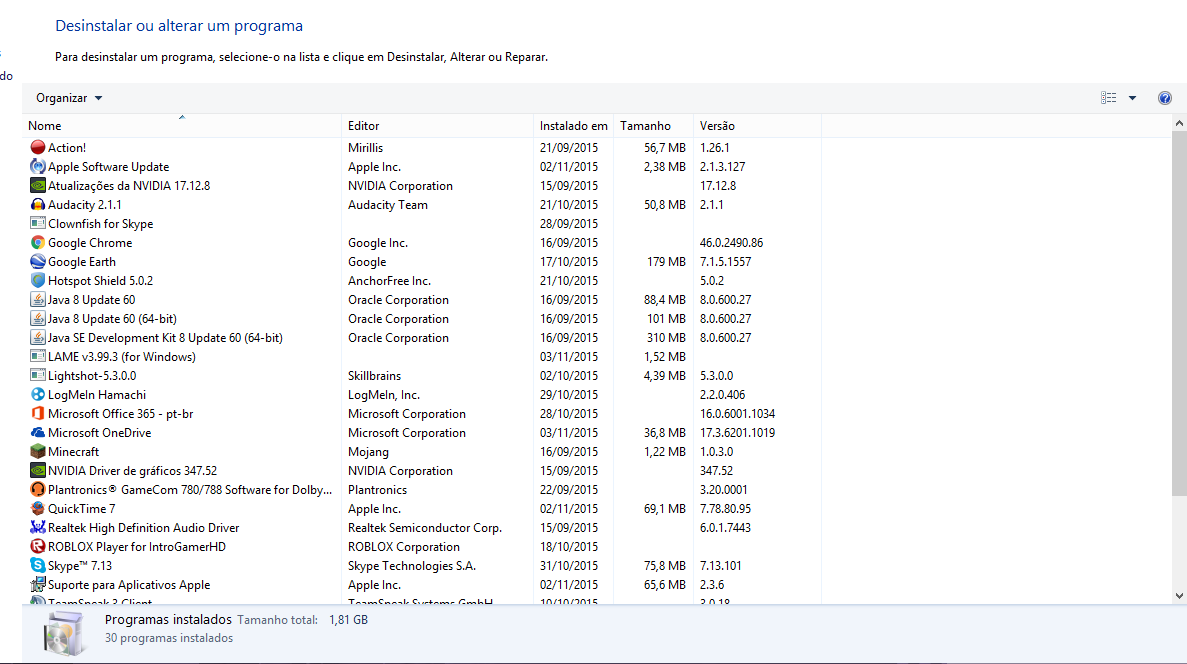Click the NVIDIA Driver de gráficos icon
This screenshot has width=1187, height=664.
point(37,470)
